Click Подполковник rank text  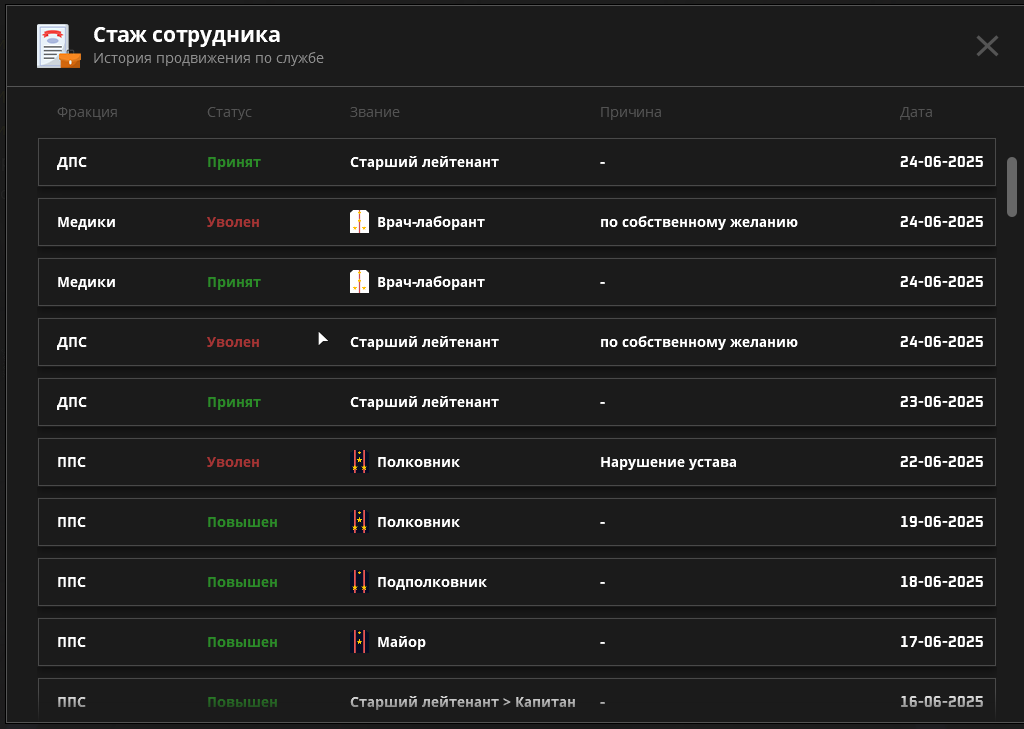[432, 582]
